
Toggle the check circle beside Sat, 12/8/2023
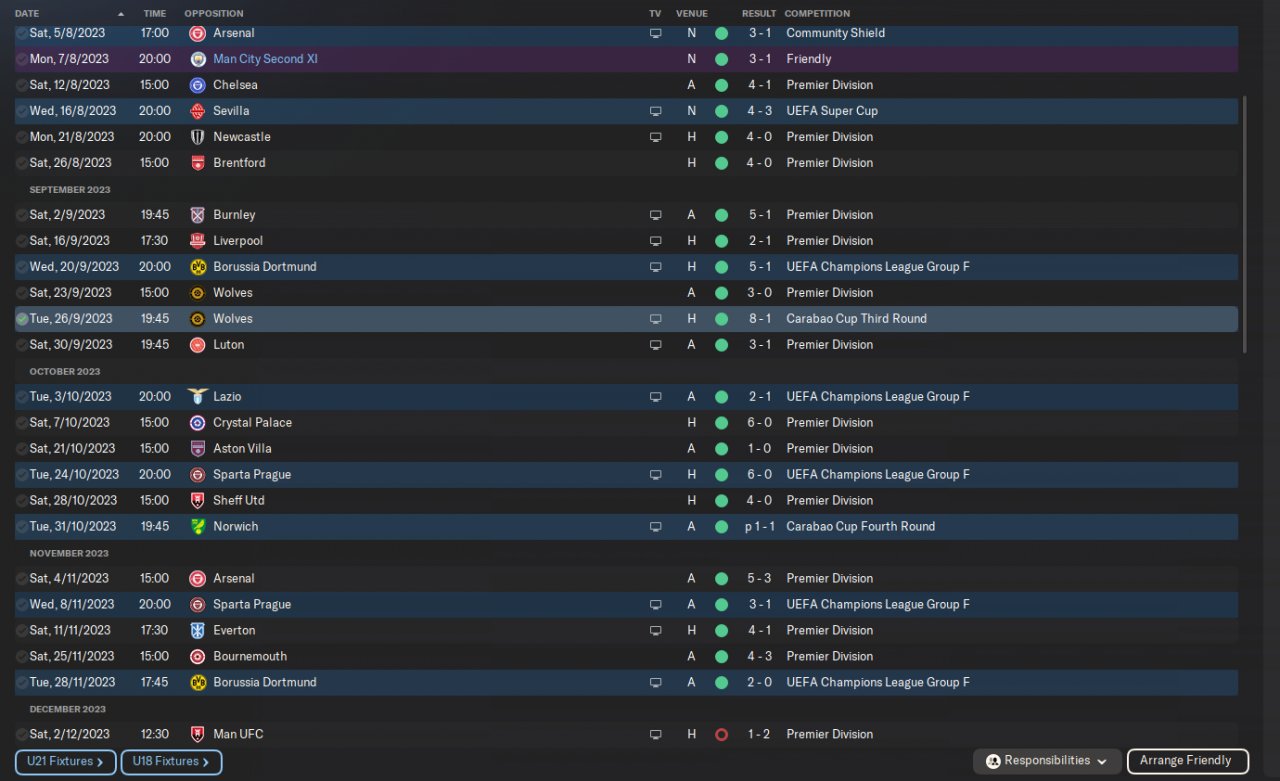click(22, 85)
